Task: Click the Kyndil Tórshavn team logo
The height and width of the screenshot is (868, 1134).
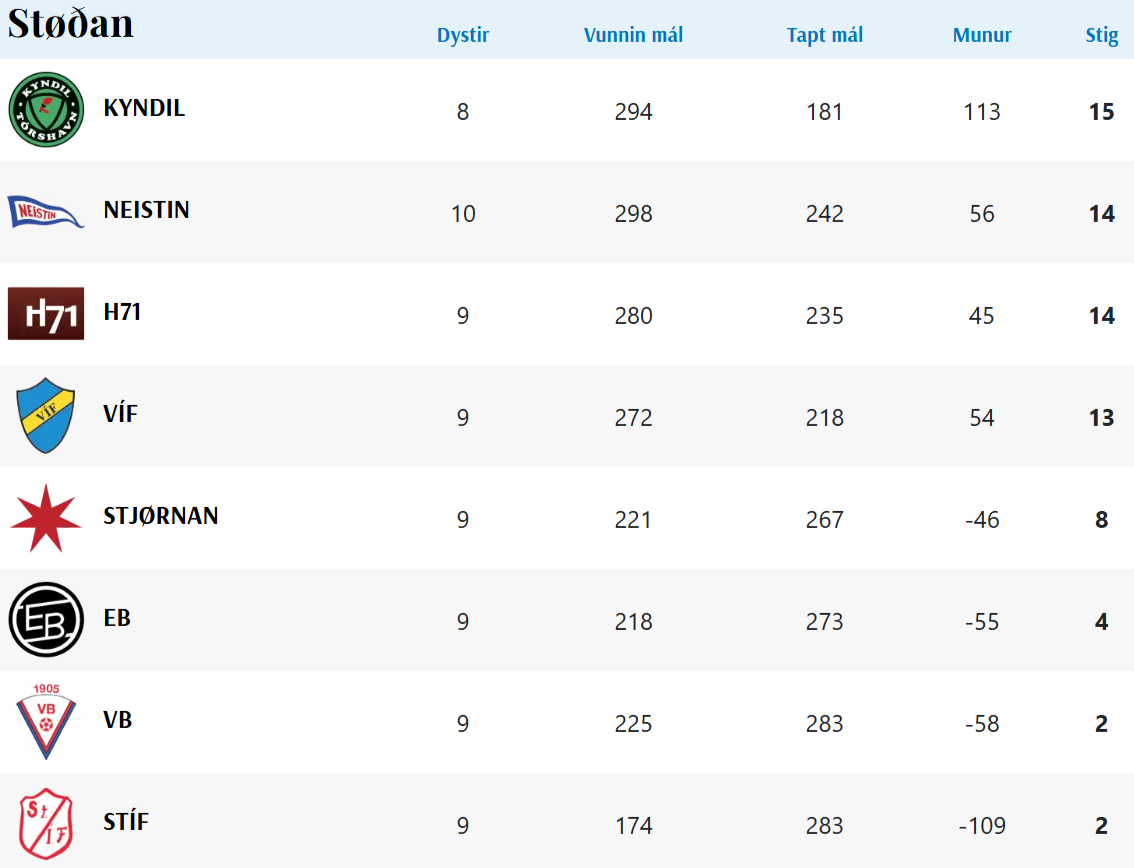Action: click(46, 110)
